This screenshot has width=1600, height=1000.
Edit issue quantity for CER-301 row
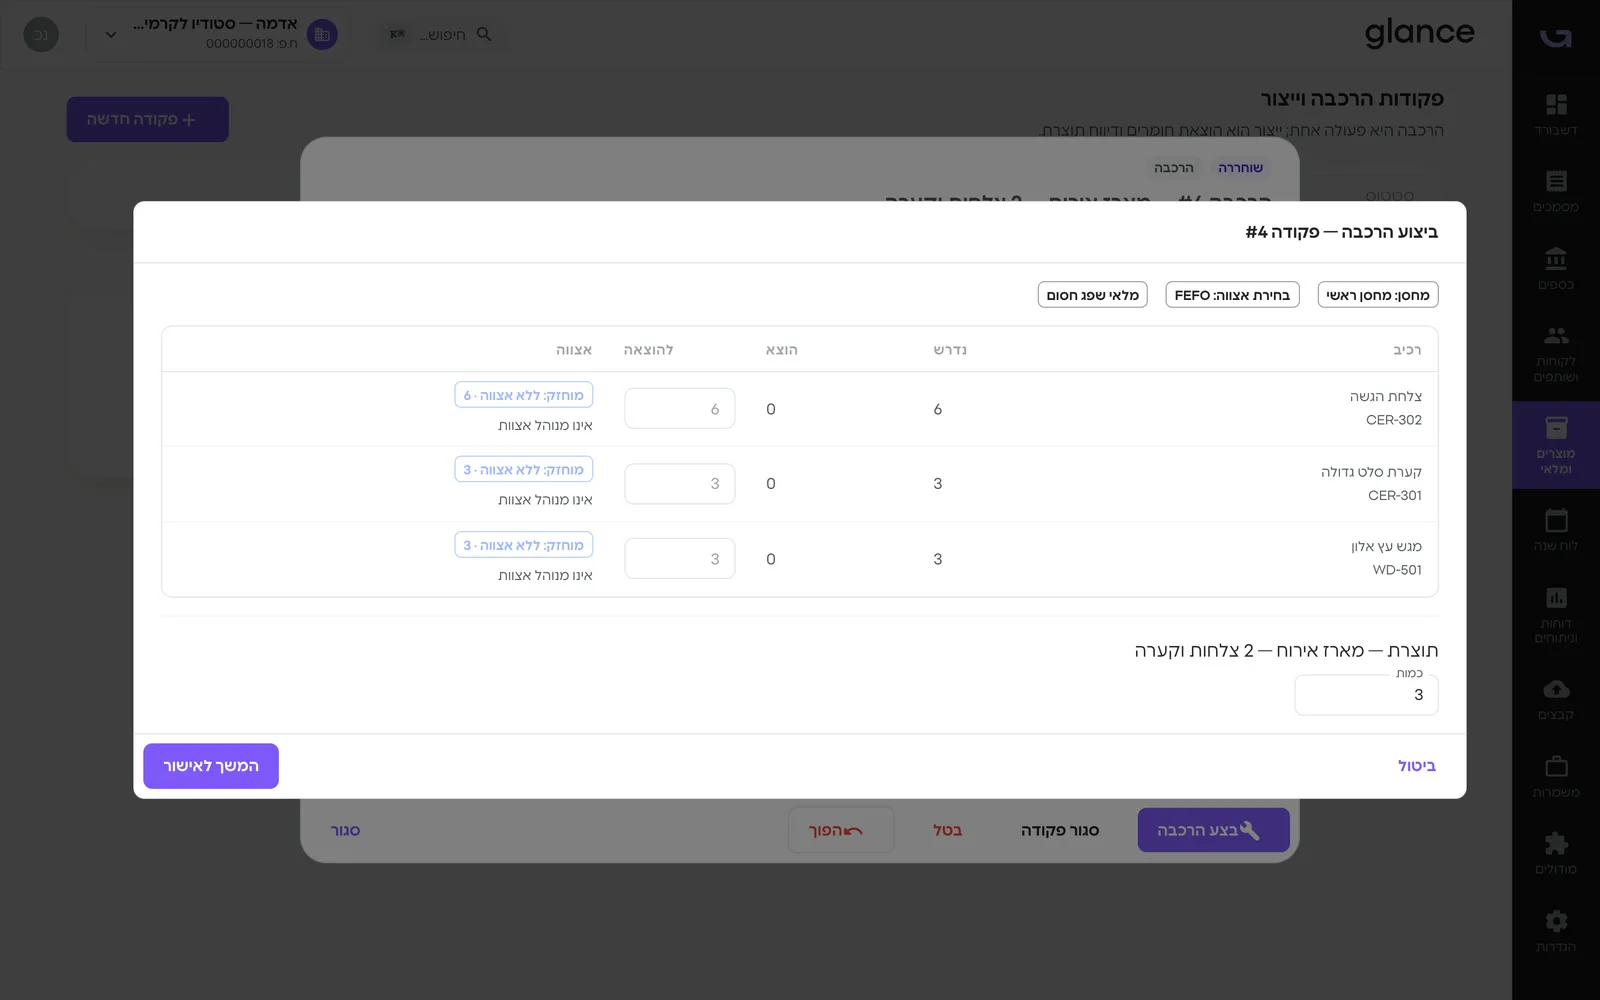[x=680, y=484]
